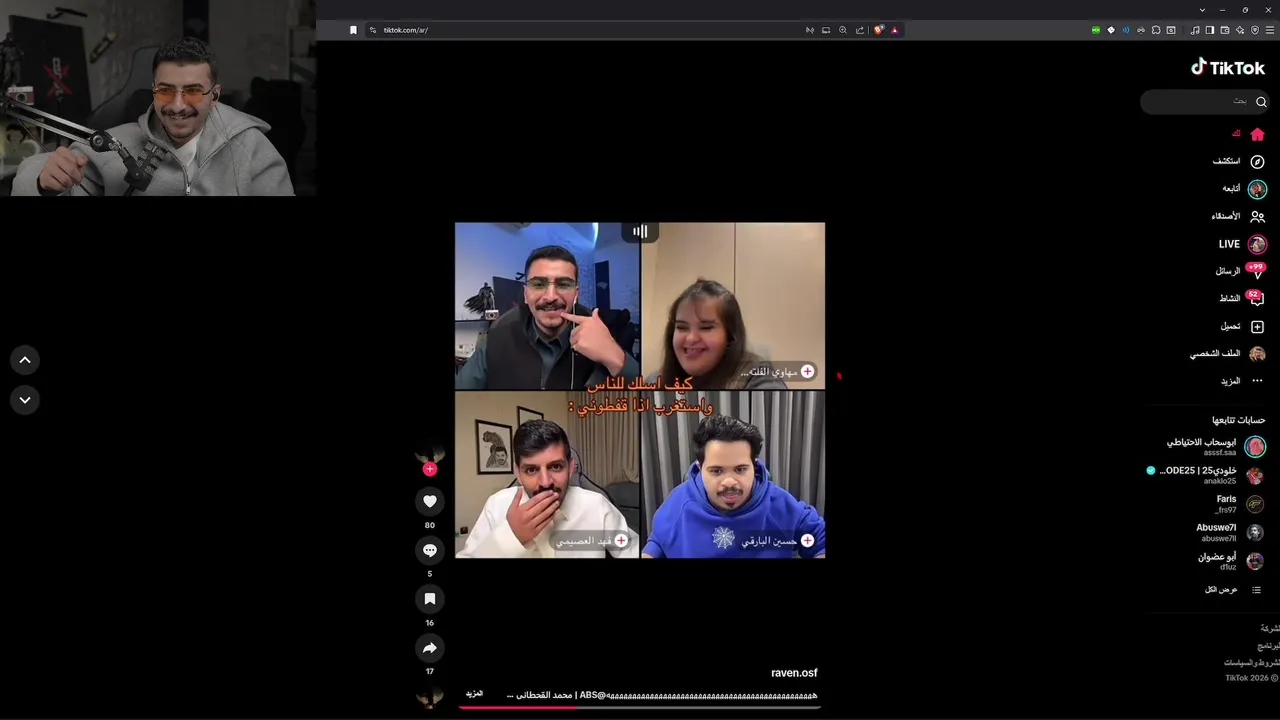Share the video with arrow icon
Viewport: 1280px width, 720px height.
pos(430,647)
